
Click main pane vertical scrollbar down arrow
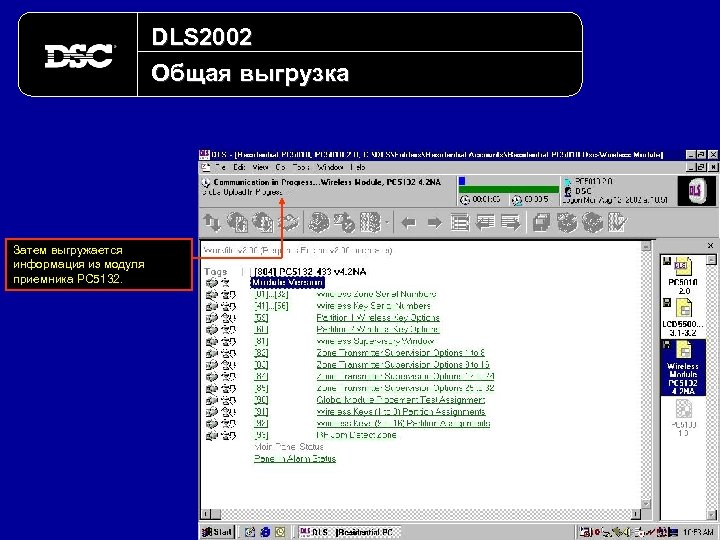click(x=646, y=504)
